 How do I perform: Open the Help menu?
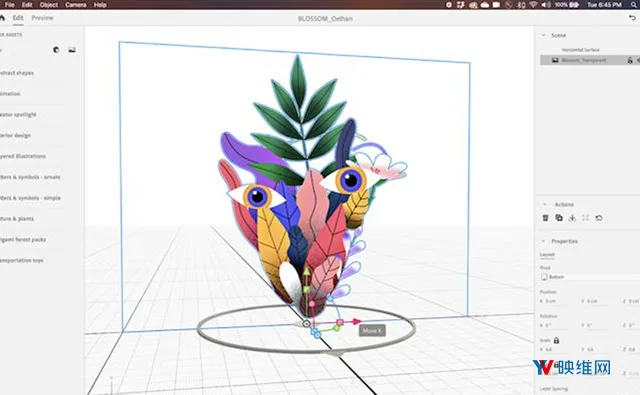[x=100, y=4]
